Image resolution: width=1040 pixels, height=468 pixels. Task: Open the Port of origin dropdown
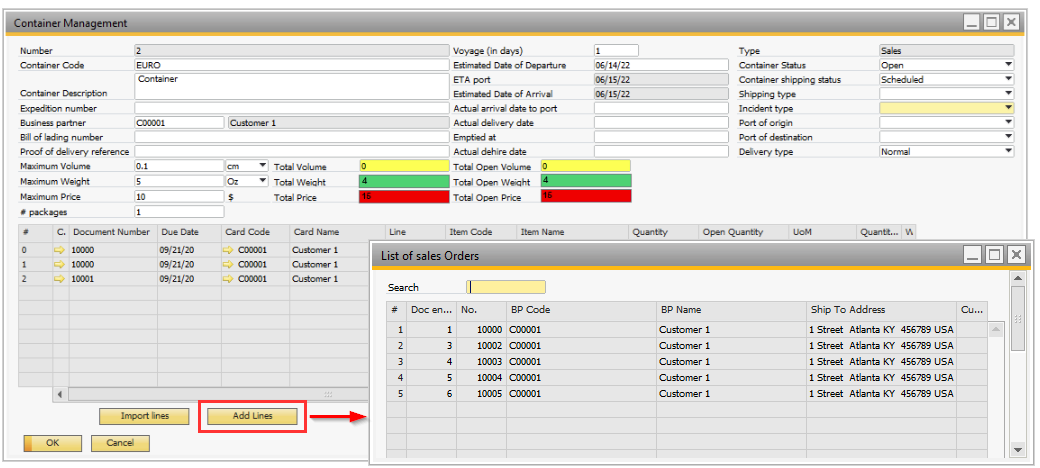click(x=1009, y=123)
